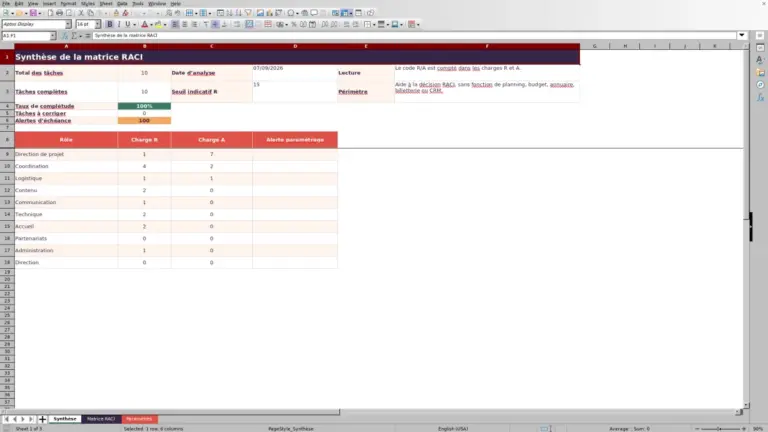Click the Insert image icon
This screenshot has width=768, height=432.
click(x=261, y=13)
